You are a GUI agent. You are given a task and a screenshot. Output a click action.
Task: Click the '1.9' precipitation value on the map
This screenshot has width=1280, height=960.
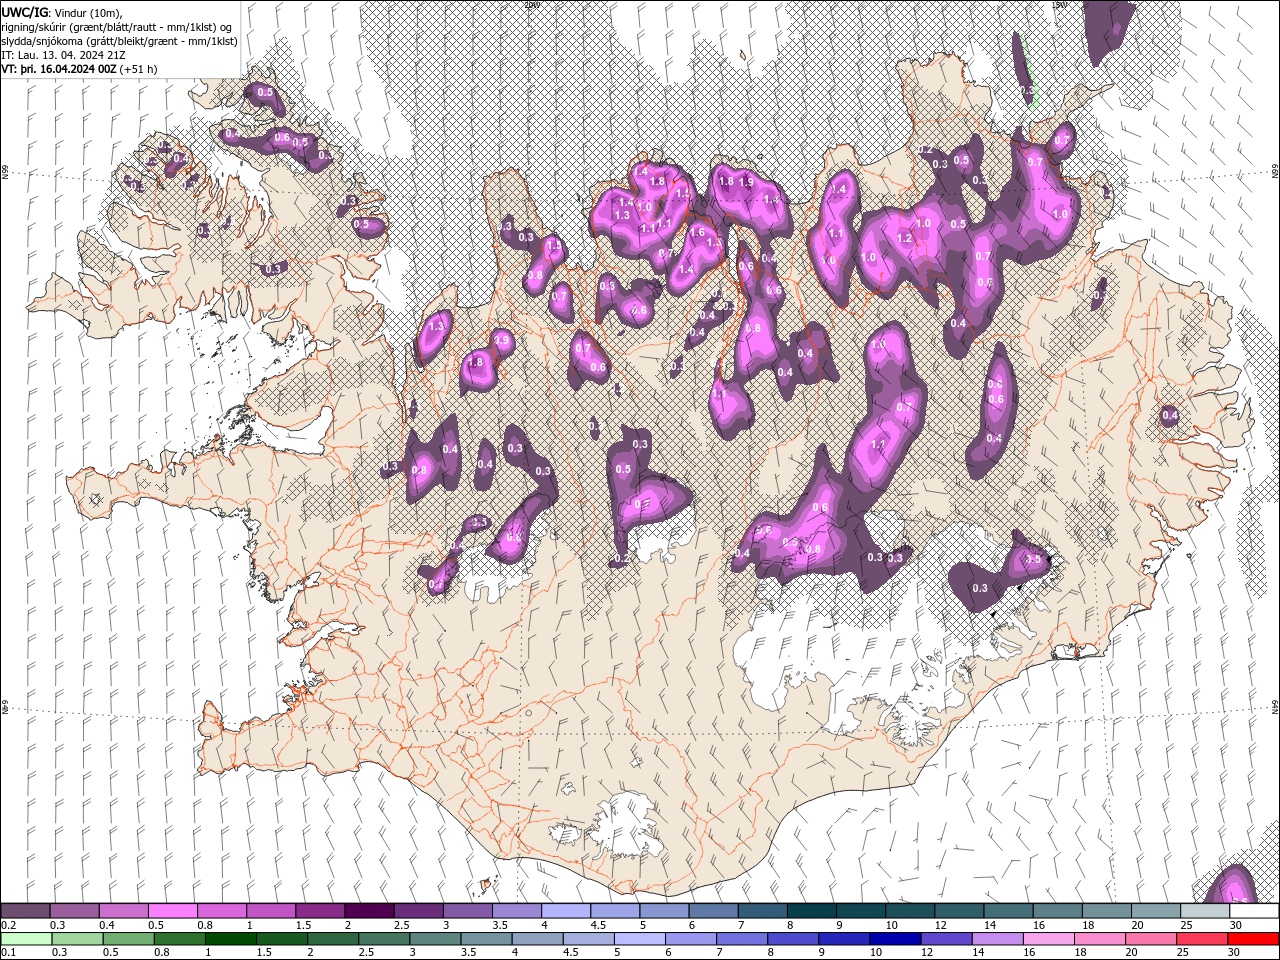coord(746,182)
